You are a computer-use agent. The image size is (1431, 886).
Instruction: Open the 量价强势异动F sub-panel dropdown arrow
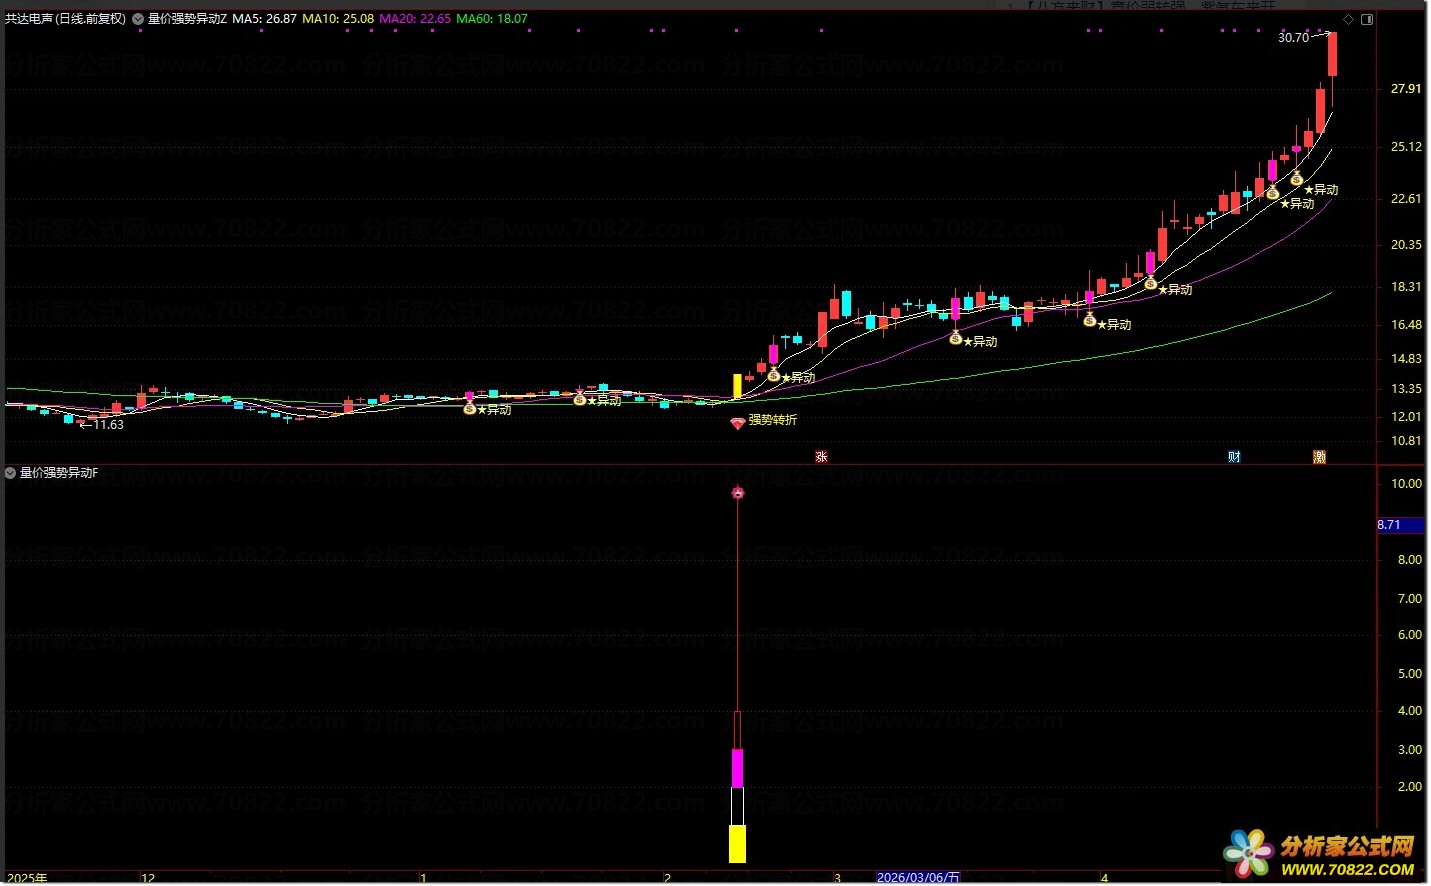[10, 473]
